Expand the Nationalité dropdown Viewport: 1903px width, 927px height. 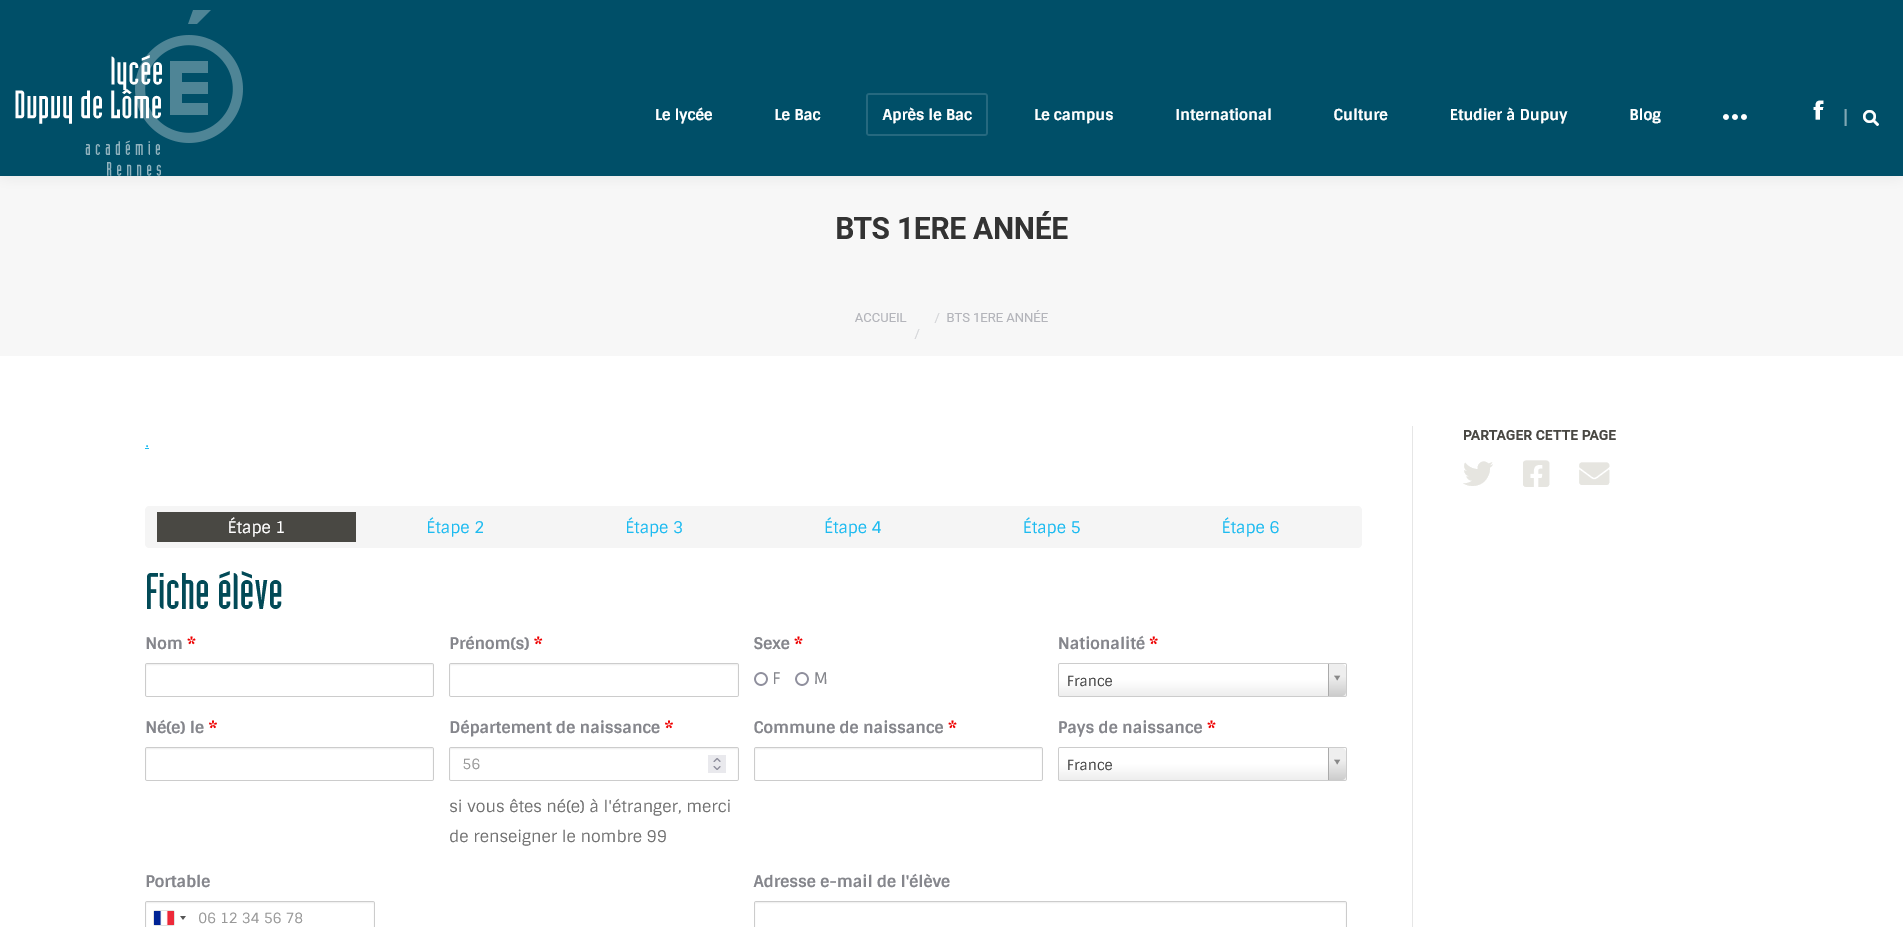[1336, 680]
